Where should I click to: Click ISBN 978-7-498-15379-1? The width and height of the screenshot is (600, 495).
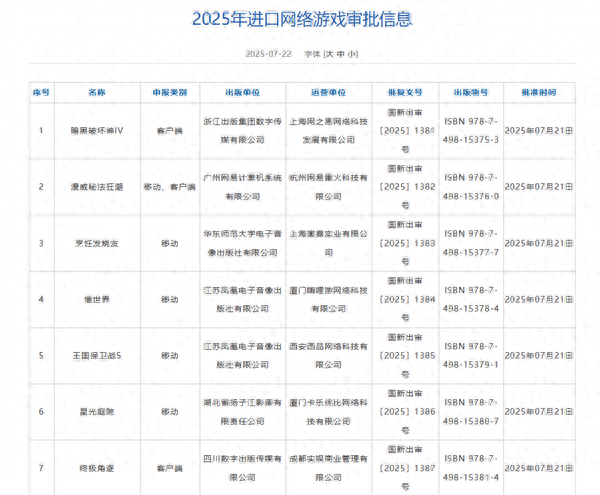[x=471, y=356]
